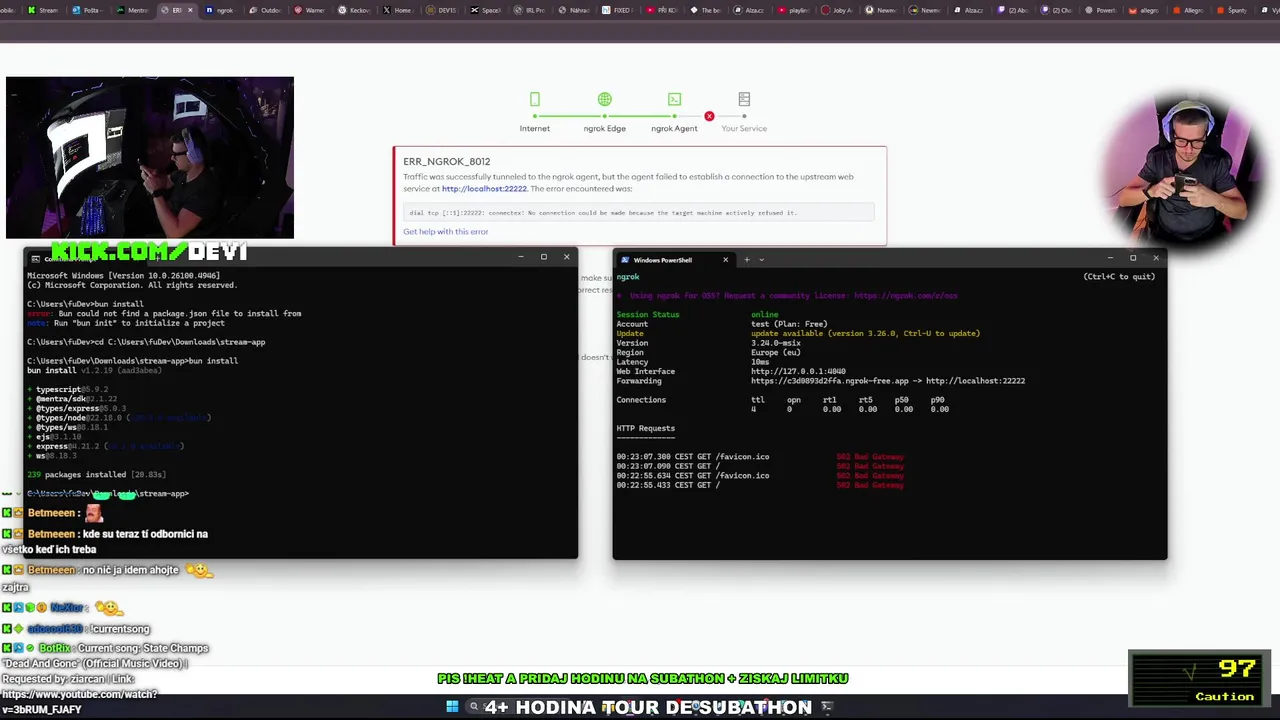Viewport: 1280px width, 720px height.
Task: Switch to the ngrok browser tab
Action: pyautogui.click(x=222, y=10)
